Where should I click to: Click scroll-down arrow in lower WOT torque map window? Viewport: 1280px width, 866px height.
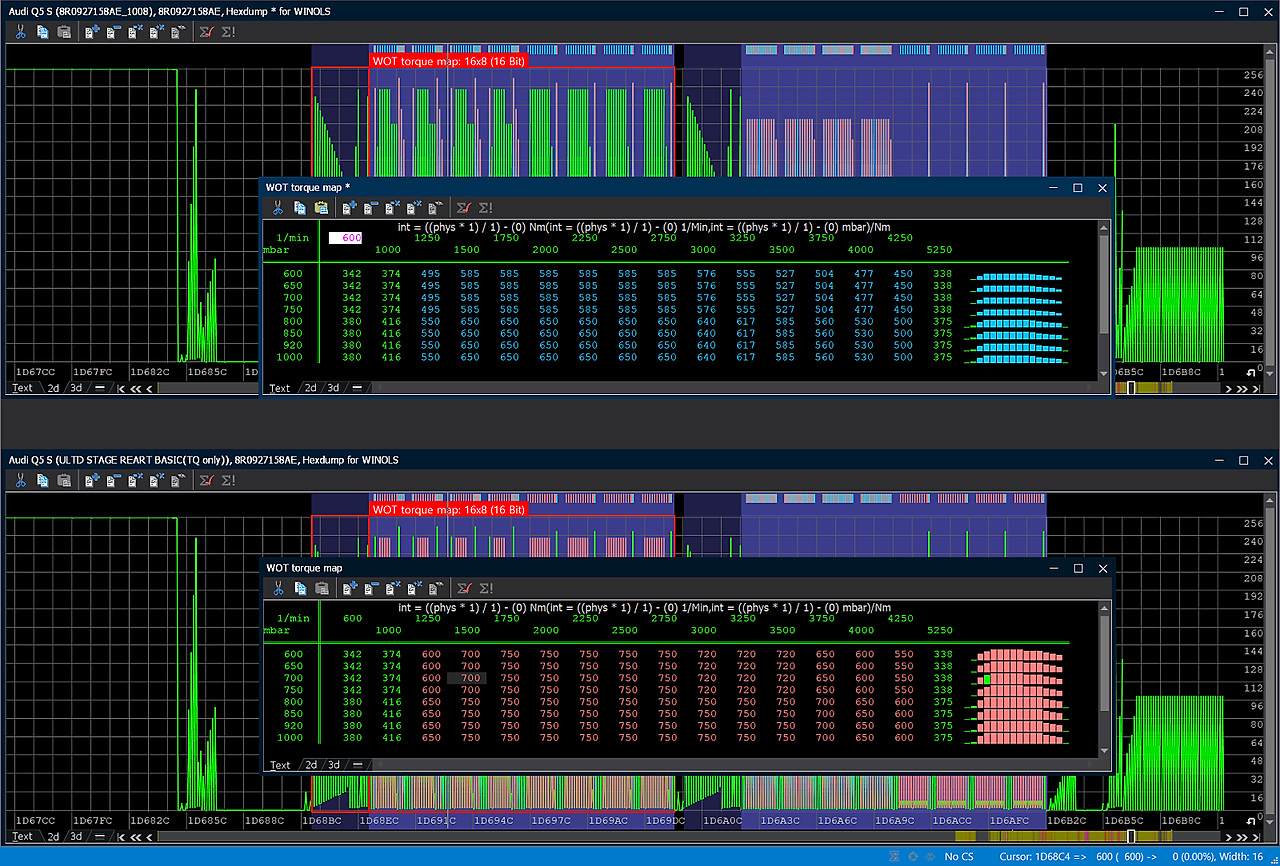click(x=1104, y=751)
